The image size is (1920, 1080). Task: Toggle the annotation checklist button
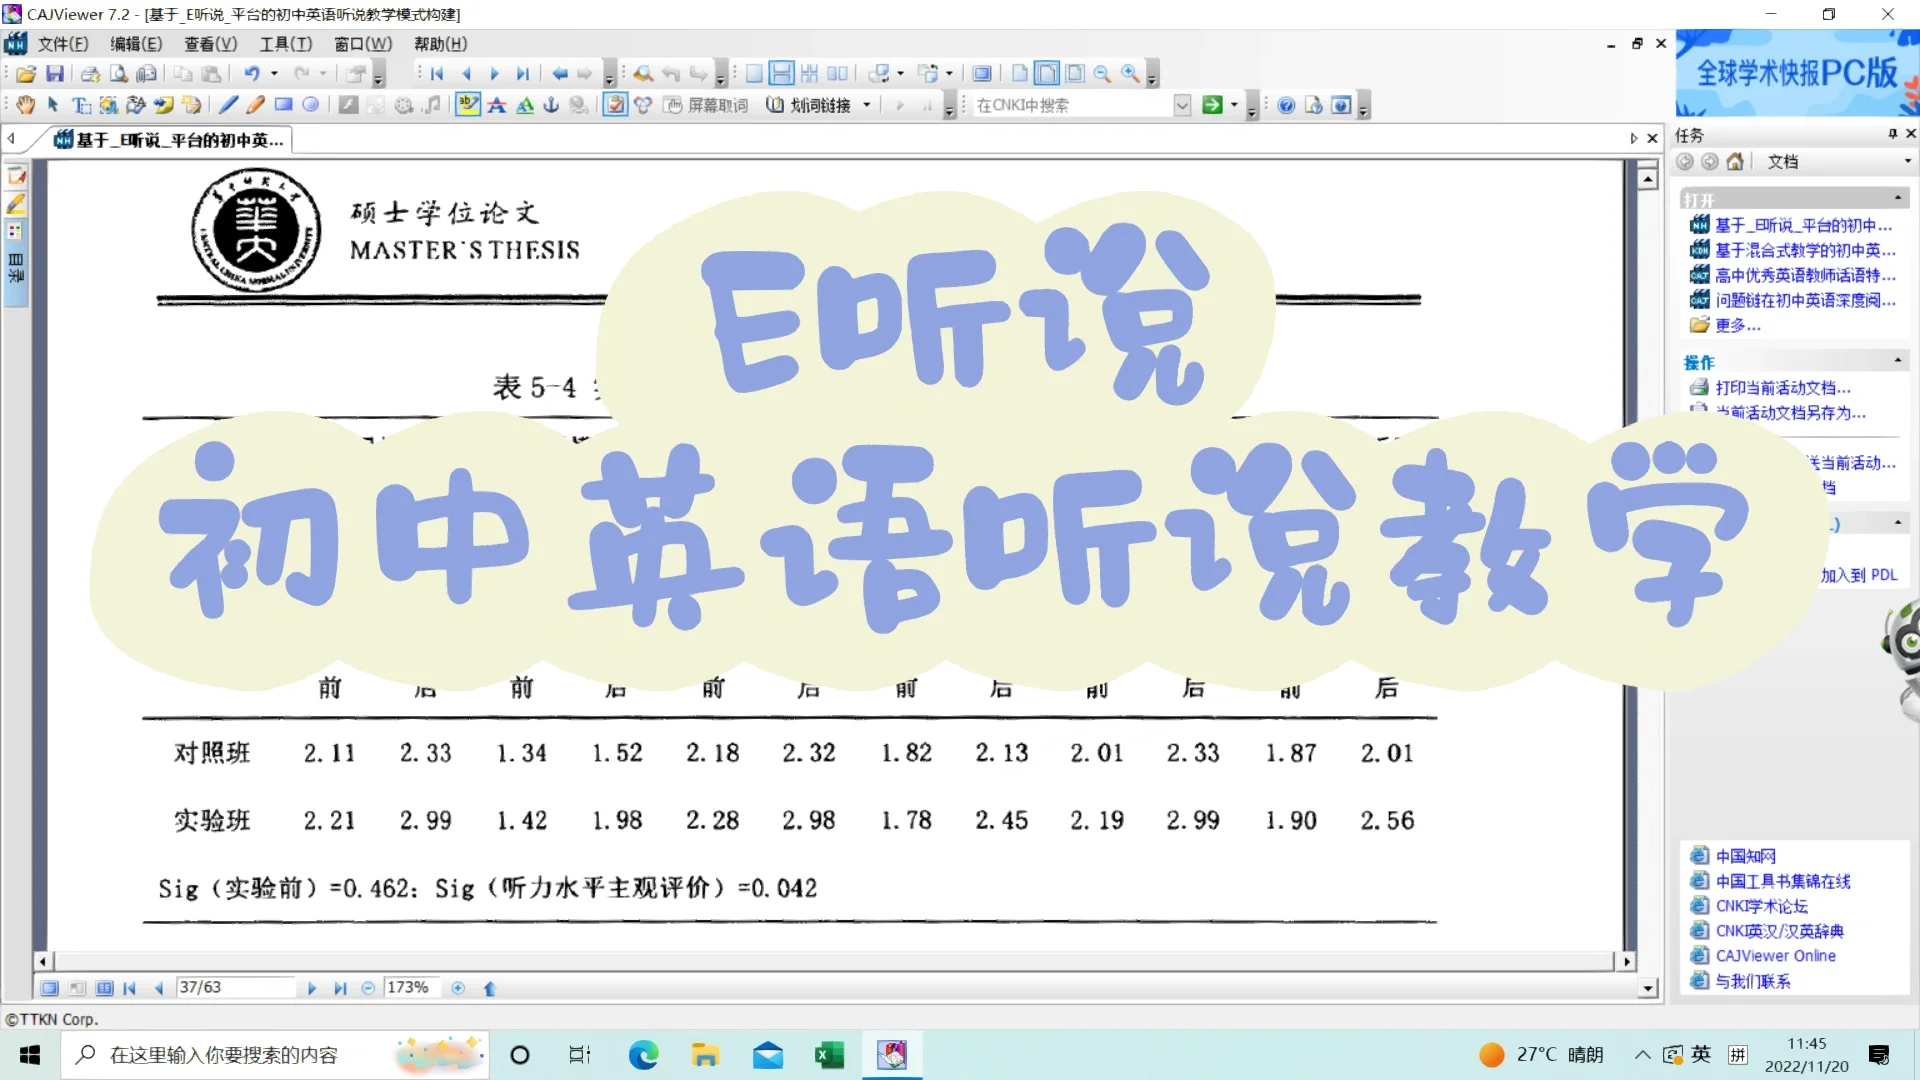pyautogui.click(x=616, y=105)
